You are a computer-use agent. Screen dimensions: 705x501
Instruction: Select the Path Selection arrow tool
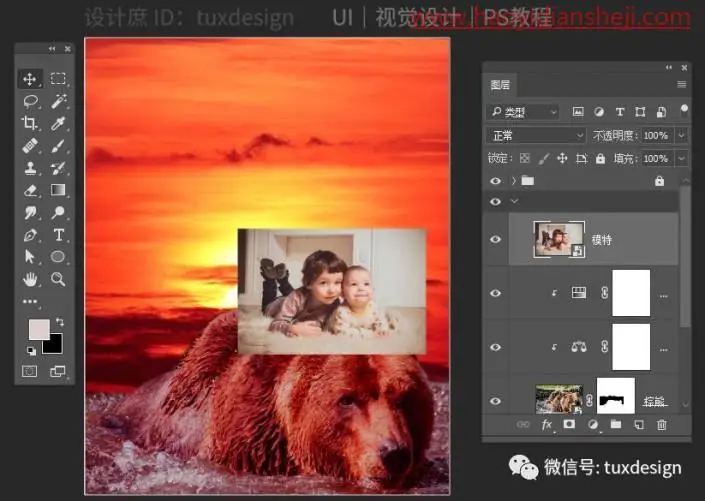[x=30, y=257]
